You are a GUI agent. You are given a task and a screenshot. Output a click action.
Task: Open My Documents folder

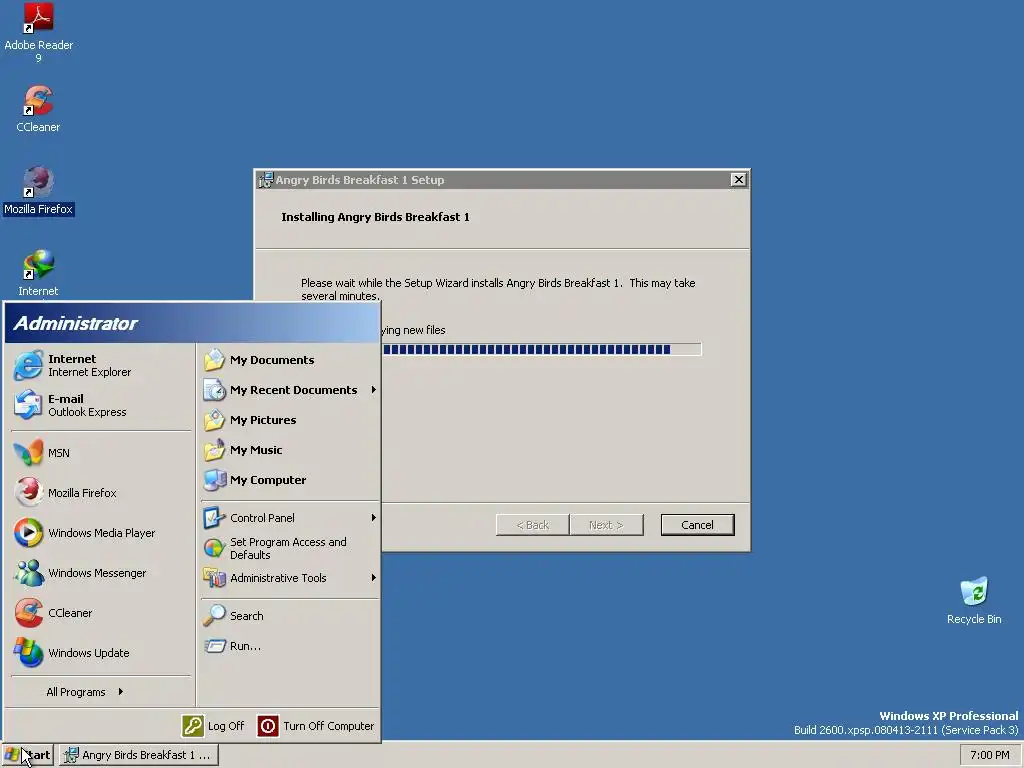click(x=289, y=360)
